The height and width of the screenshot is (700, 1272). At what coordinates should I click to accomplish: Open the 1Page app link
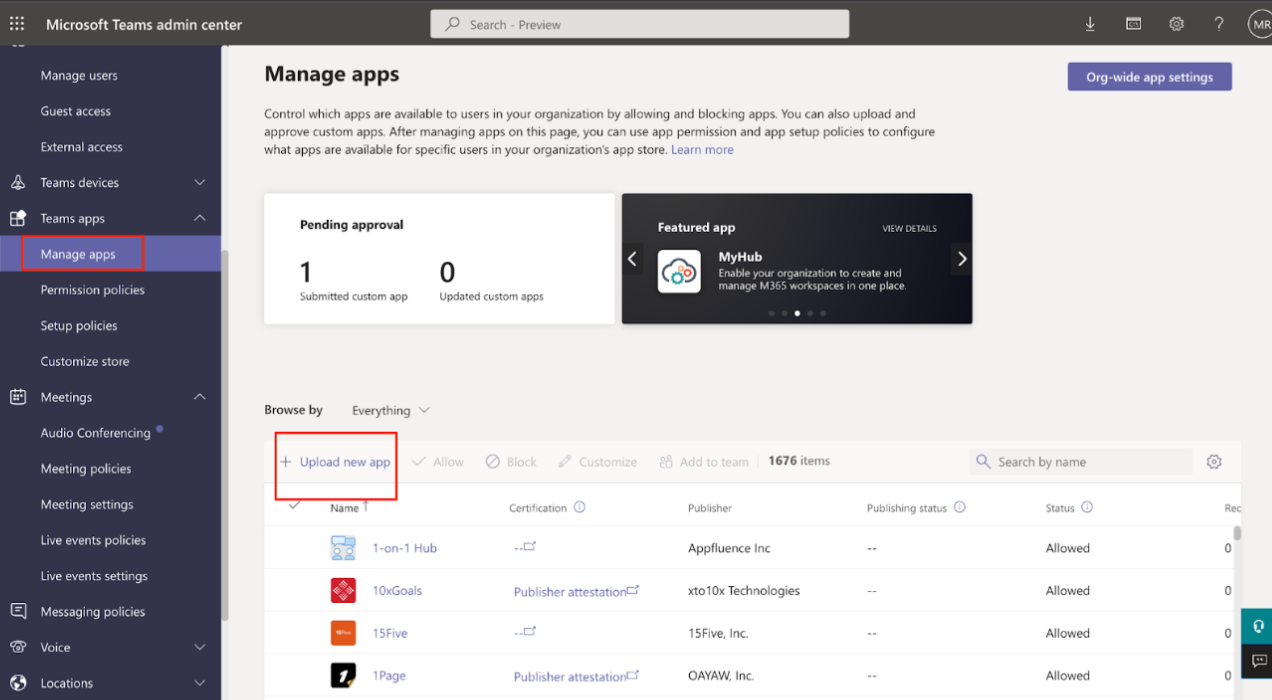coord(389,675)
